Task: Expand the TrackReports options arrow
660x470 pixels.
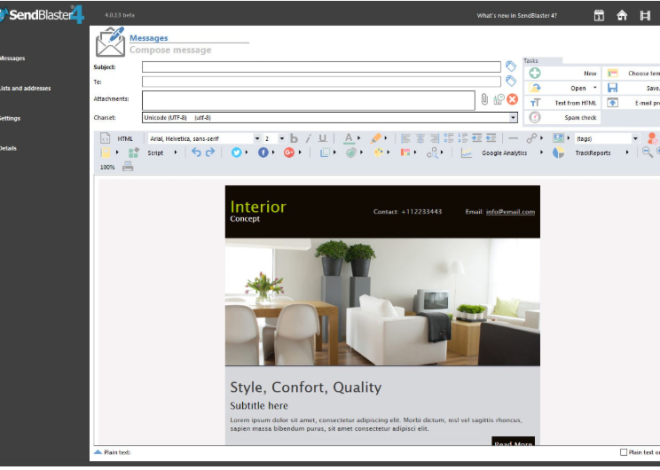Action: click(627, 153)
